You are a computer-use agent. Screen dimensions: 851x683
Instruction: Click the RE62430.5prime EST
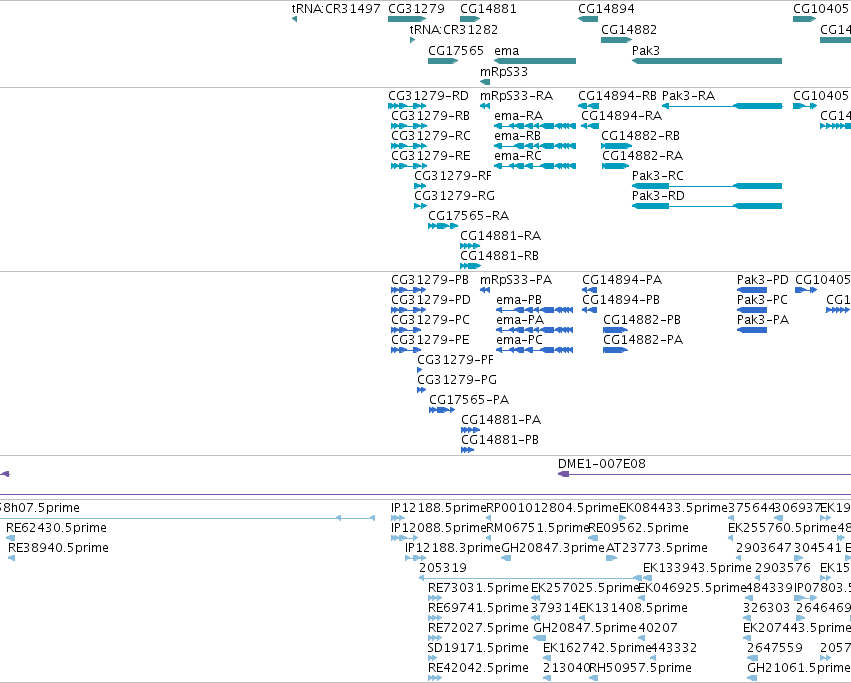[x=10, y=539]
